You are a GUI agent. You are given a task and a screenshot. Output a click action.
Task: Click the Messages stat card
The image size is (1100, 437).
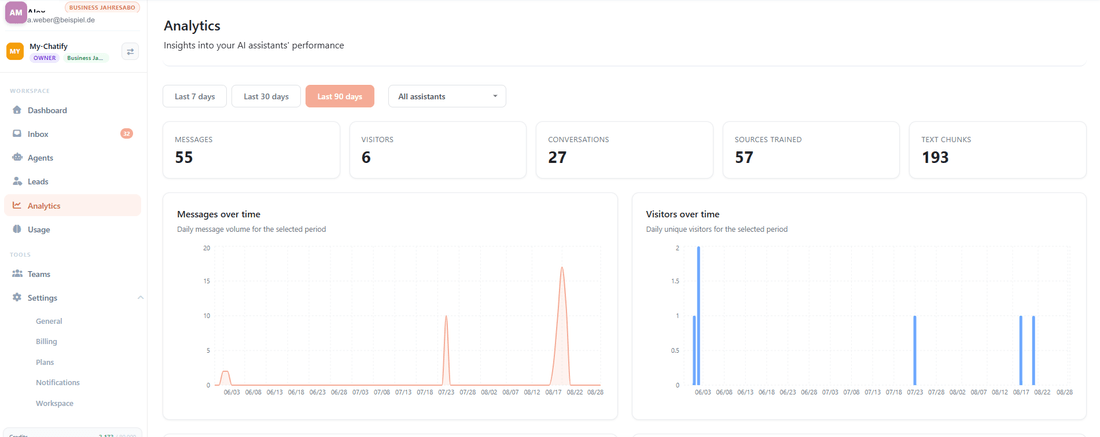[x=251, y=150]
